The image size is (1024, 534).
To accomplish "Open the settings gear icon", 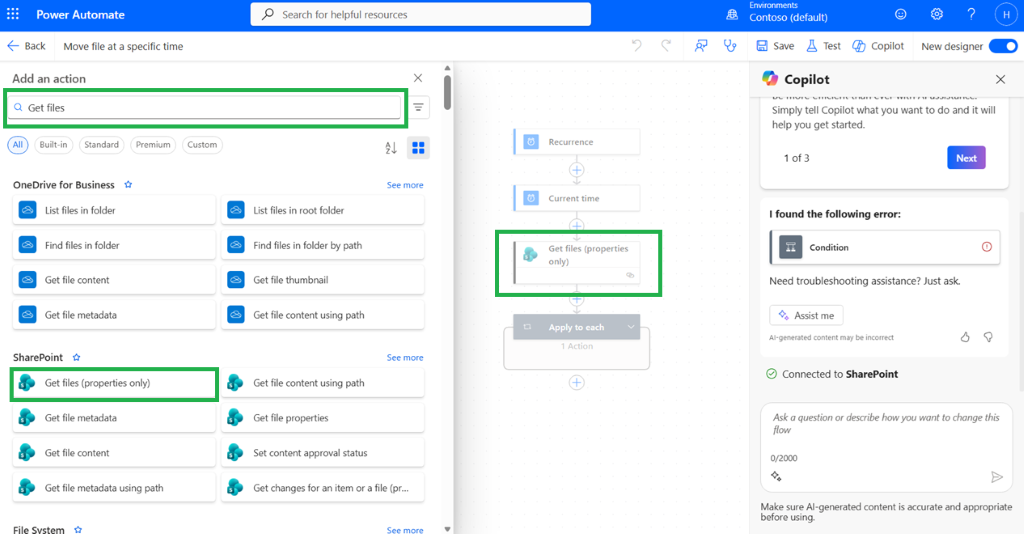I will coord(936,14).
